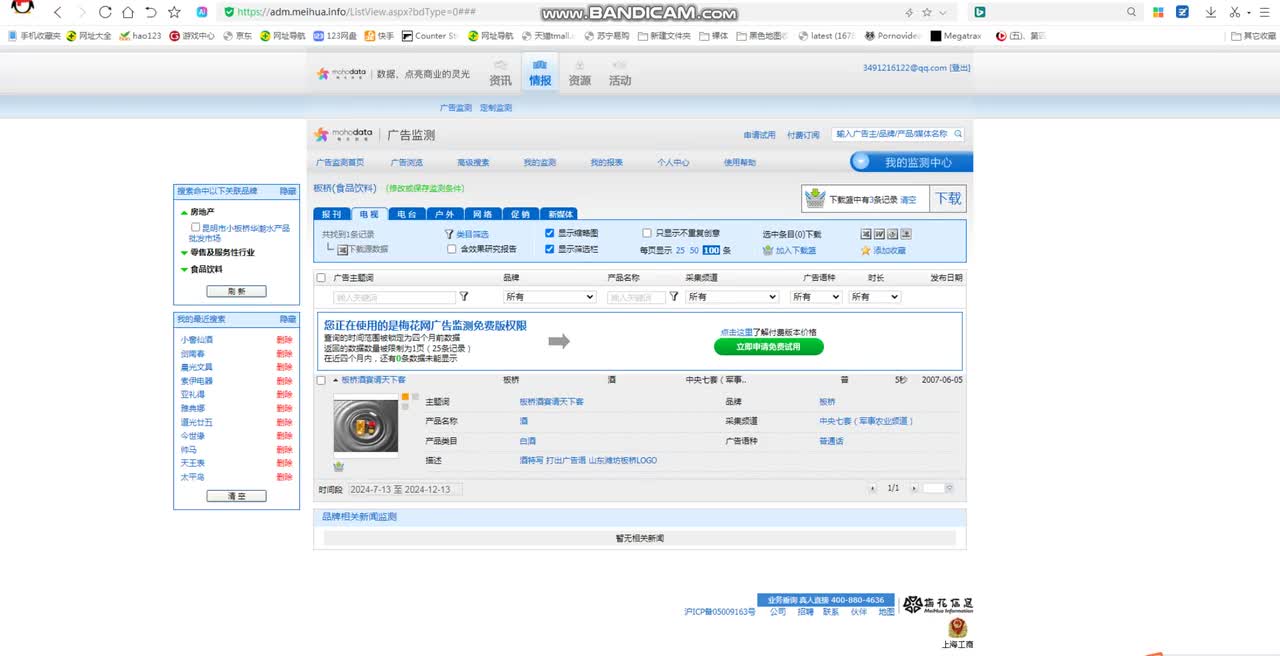Open the 采集频道 filter dropdown

tap(732, 297)
